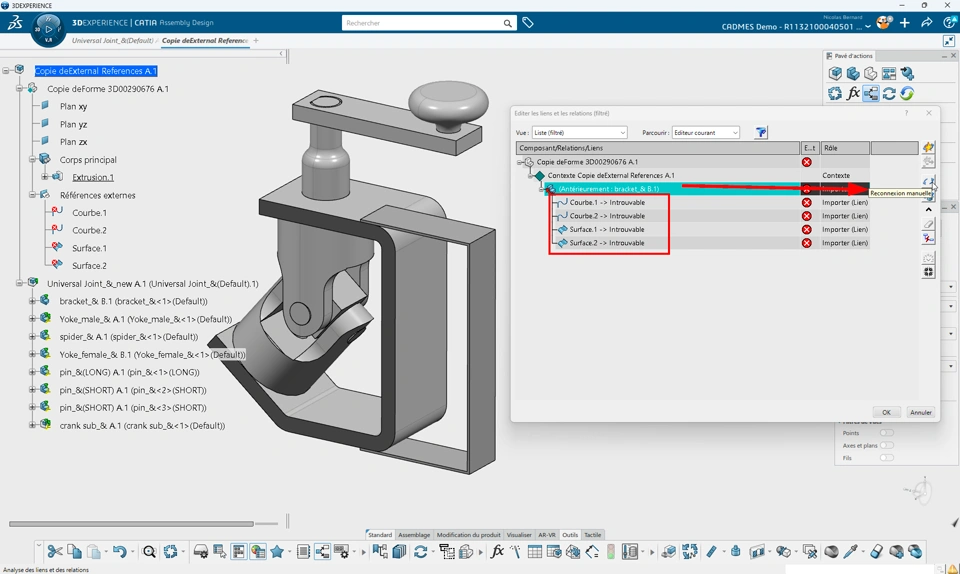Click the links and relations icon in Pavé d'actions
Viewport: 960px width, 574px height.
[871, 93]
